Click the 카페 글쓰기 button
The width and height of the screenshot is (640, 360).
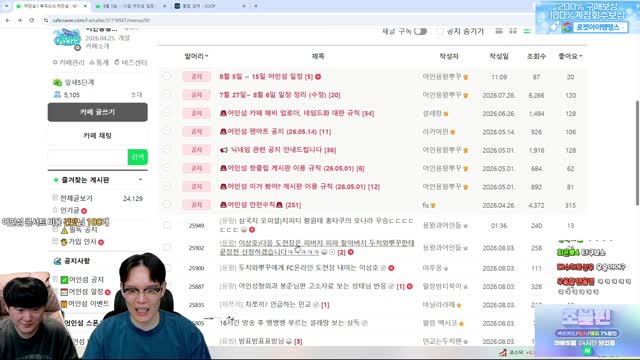pyautogui.click(x=98, y=112)
